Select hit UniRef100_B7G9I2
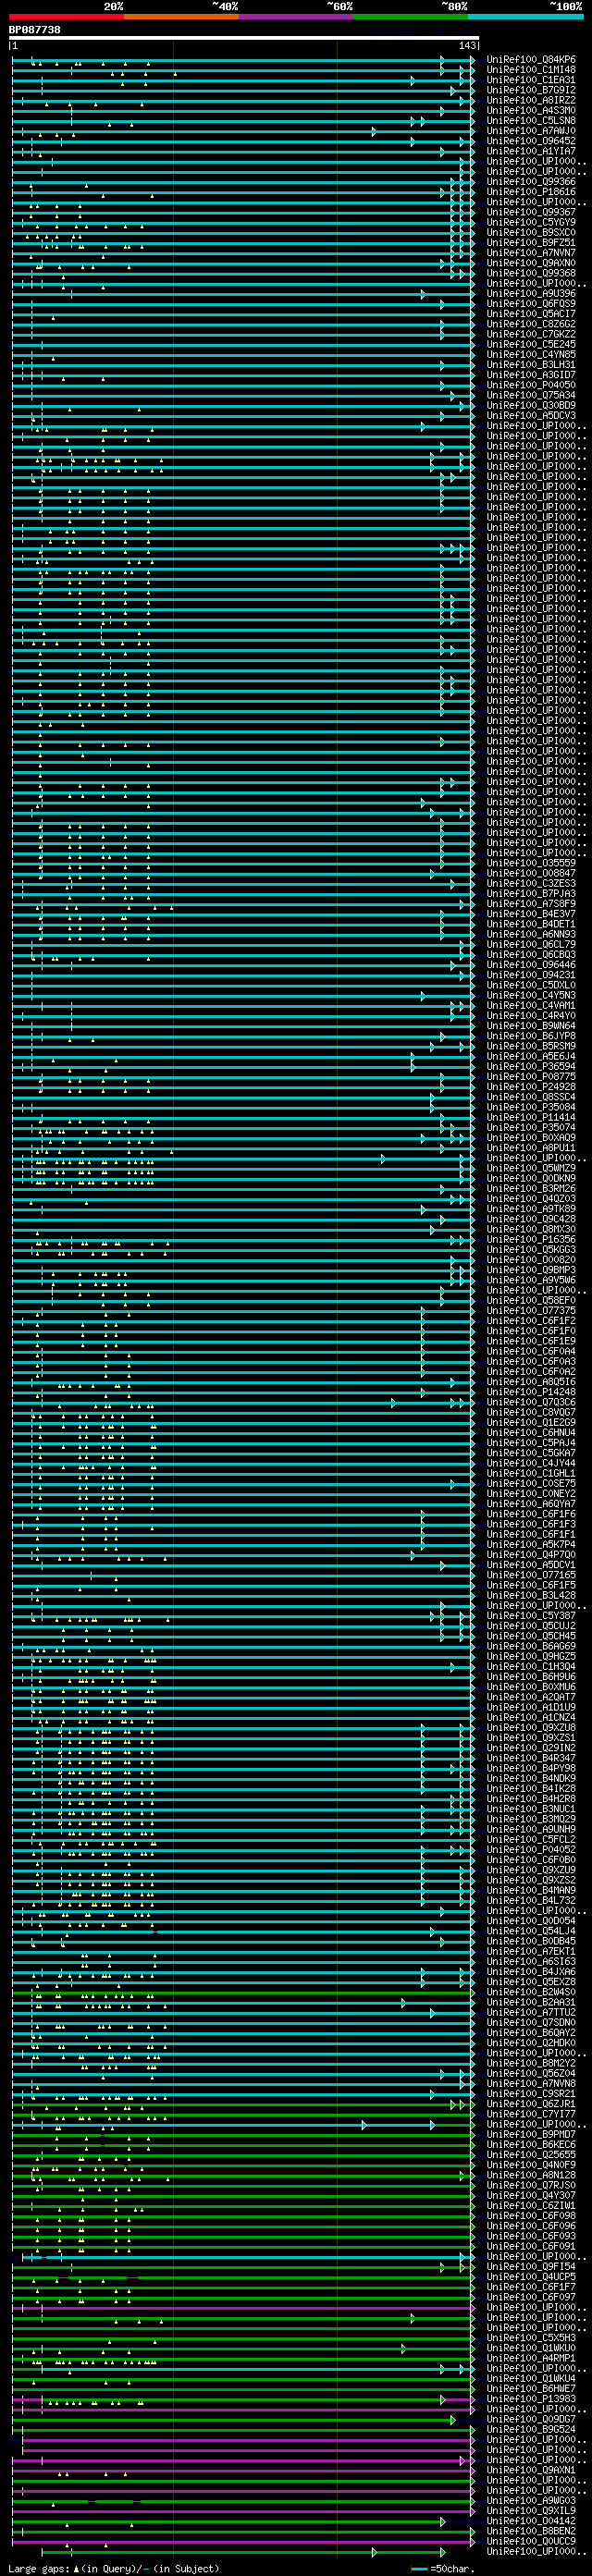Viewport: 592px width, 2576px height. 531,90
